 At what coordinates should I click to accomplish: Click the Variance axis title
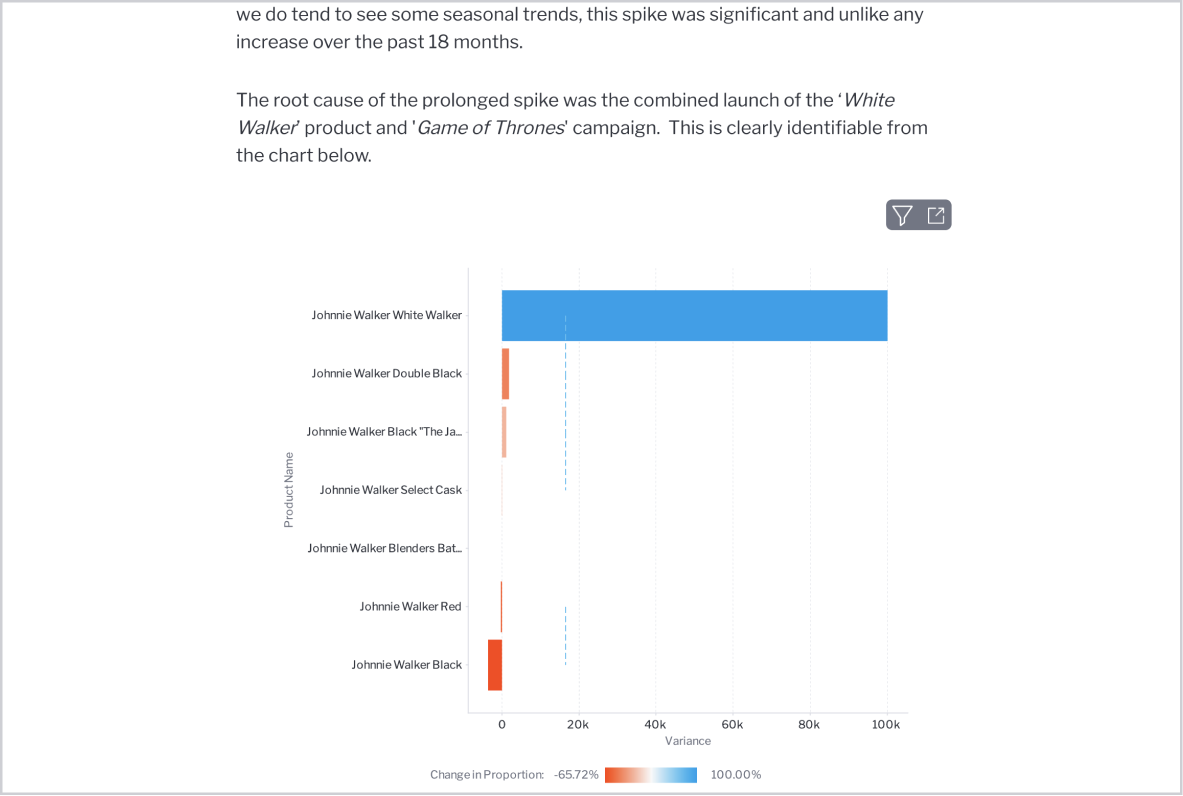[x=688, y=741]
